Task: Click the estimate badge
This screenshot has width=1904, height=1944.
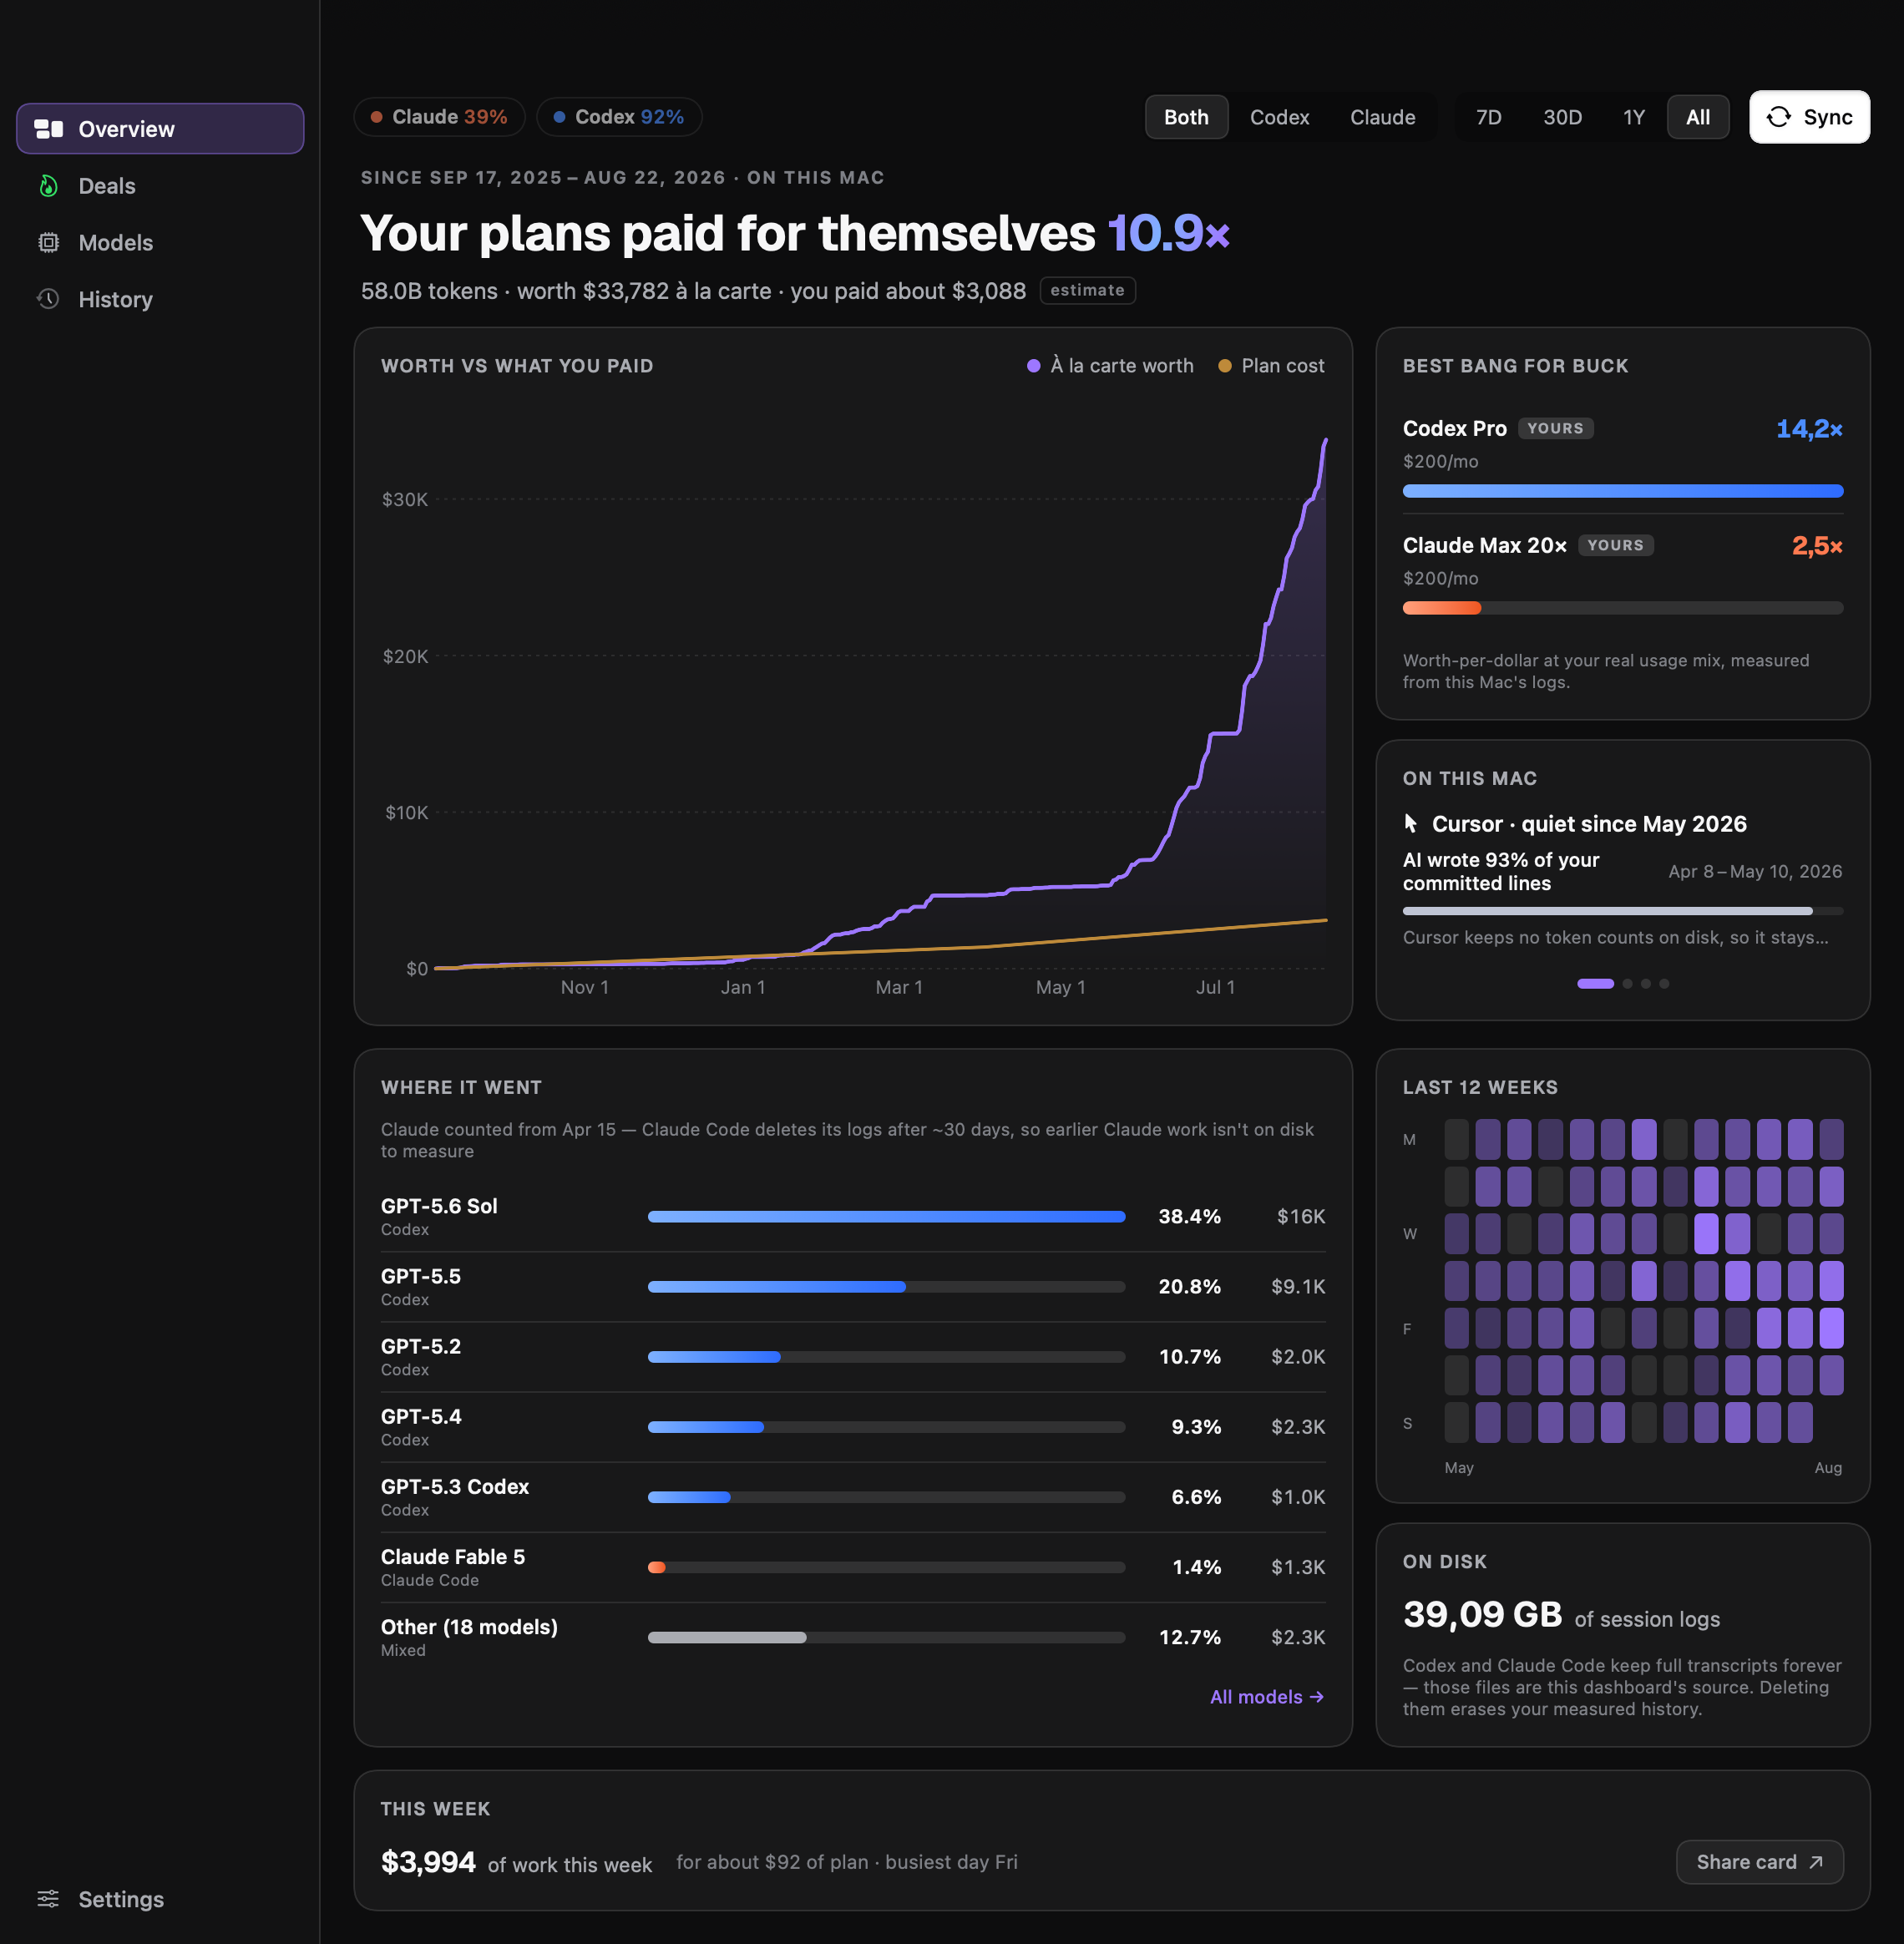Action: (1087, 290)
